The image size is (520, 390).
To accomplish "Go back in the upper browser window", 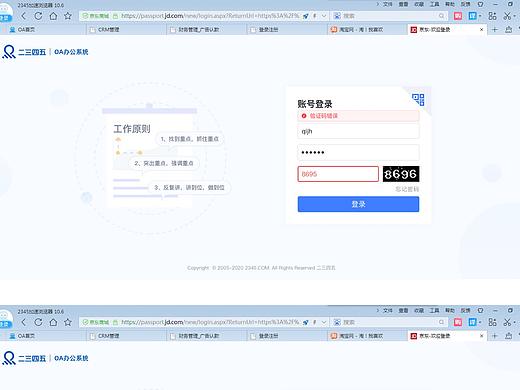I will [23, 16].
